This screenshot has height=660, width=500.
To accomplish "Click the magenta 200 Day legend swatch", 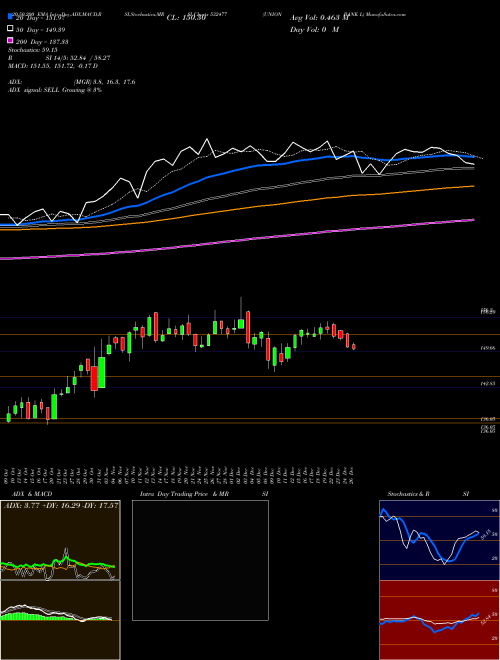I will pyautogui.click(x=10, y=41).
